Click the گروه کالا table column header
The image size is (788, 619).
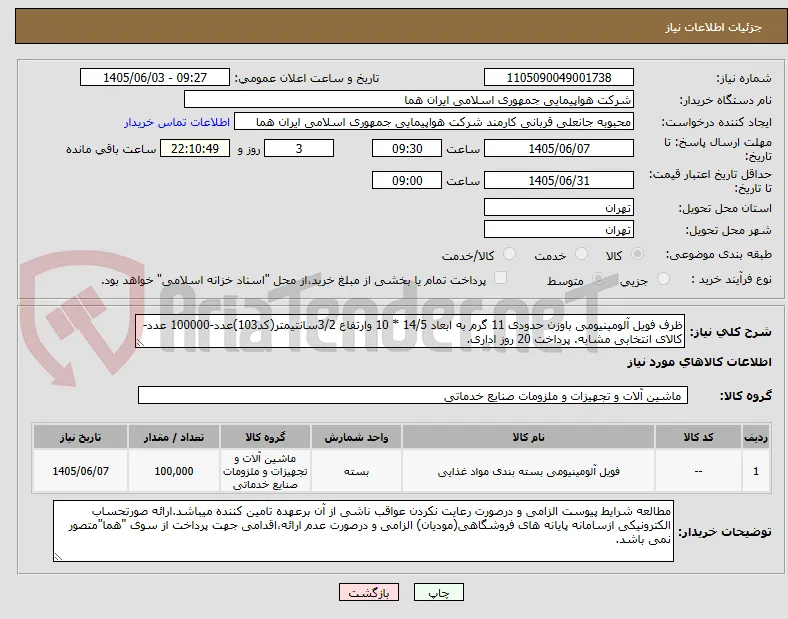[x=265, y=437]
